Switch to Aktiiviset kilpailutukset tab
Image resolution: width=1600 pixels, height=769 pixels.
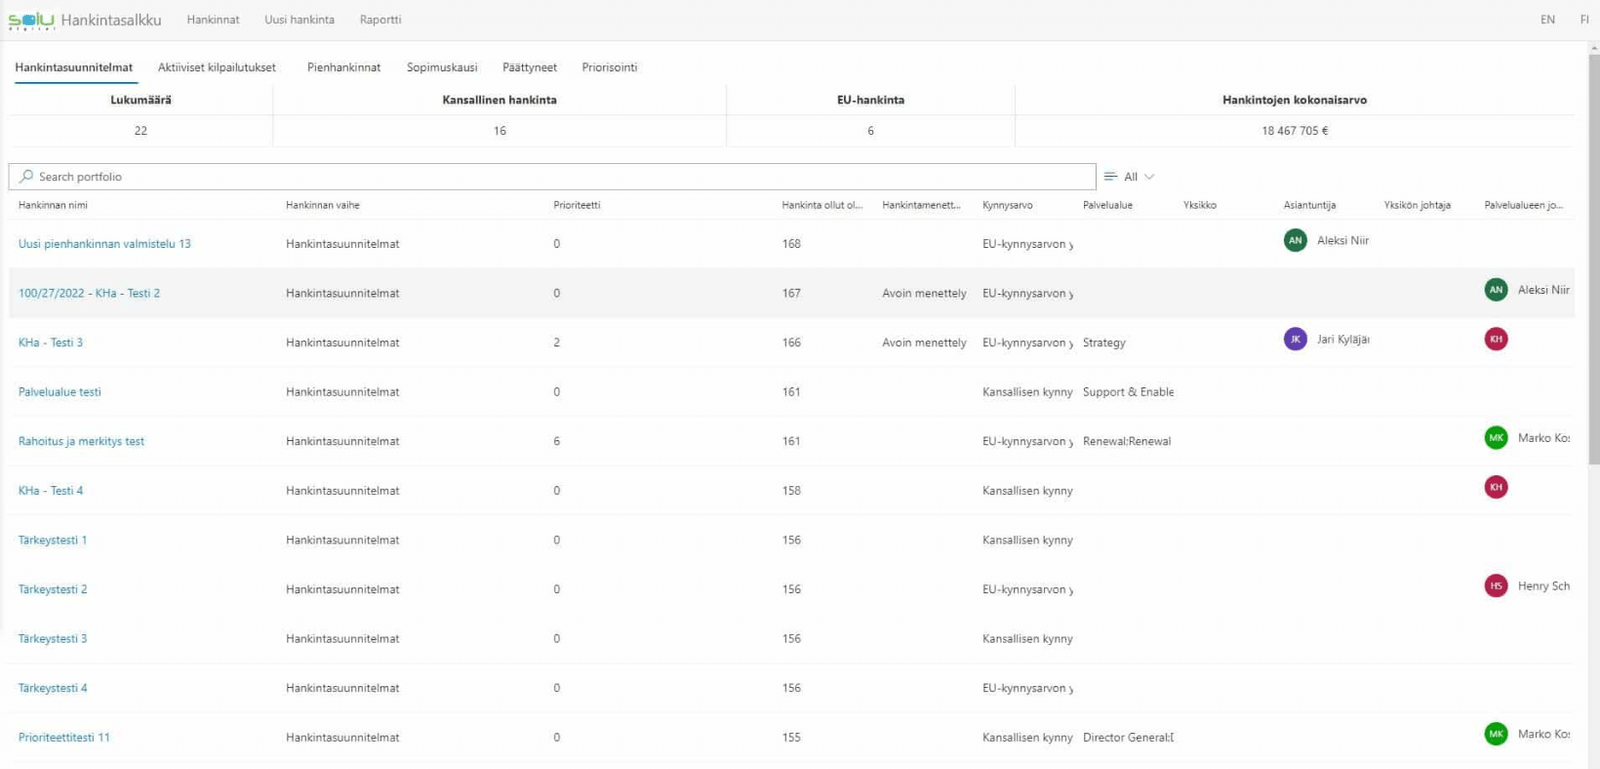217,67
